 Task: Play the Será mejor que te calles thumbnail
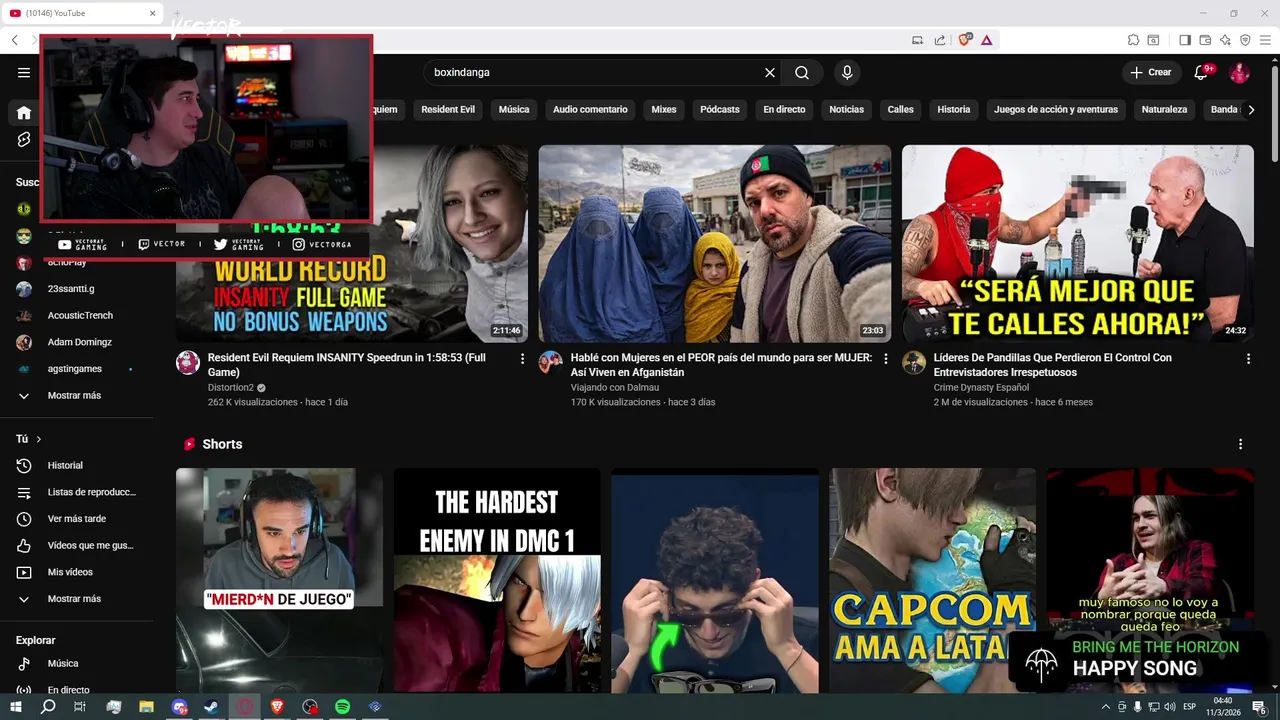(1078, 244)
